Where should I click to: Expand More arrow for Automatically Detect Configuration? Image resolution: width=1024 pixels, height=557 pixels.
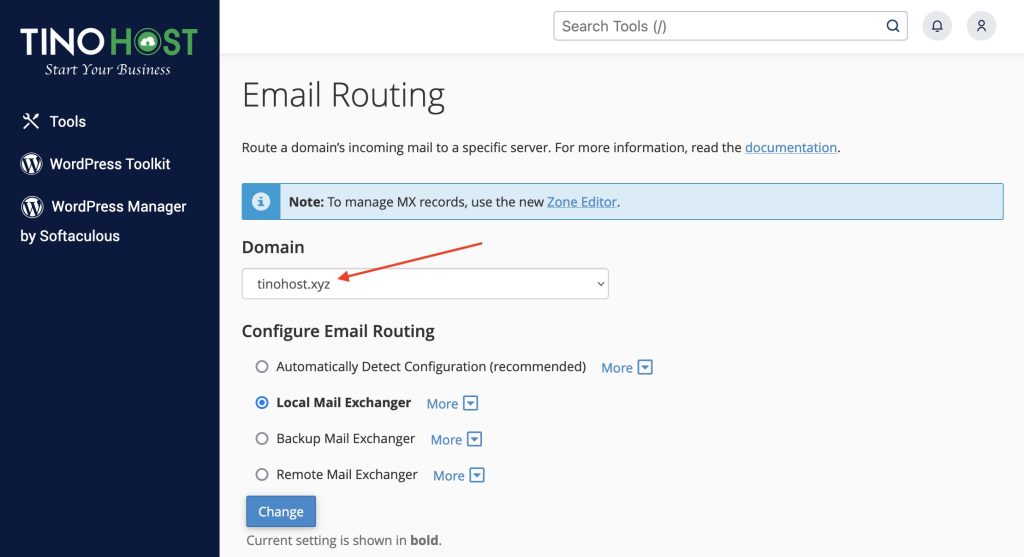(645, 367)
